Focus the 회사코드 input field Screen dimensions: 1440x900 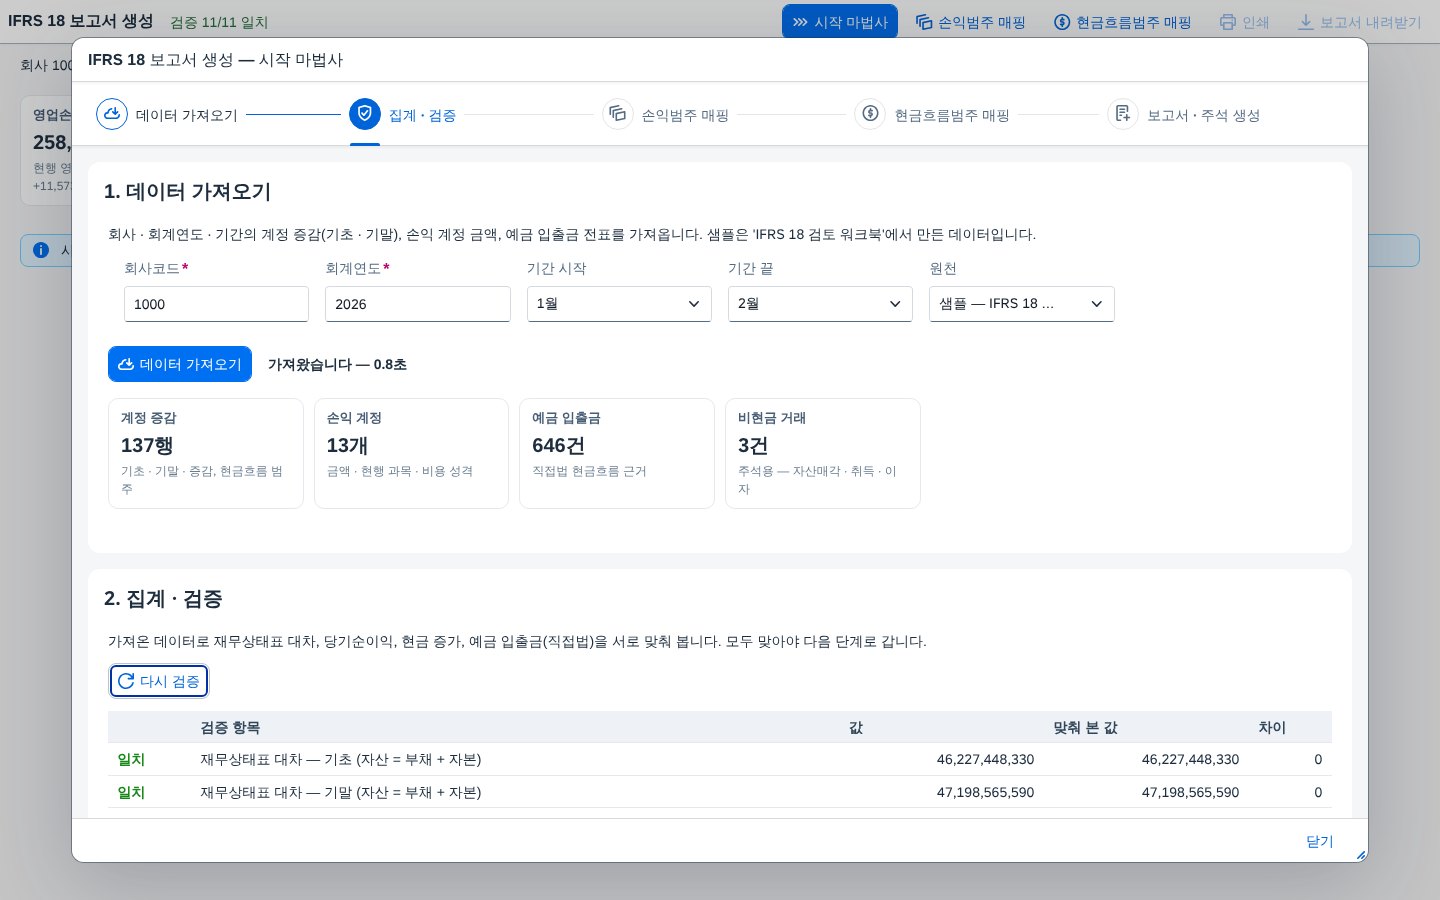(x=216, y=304)
